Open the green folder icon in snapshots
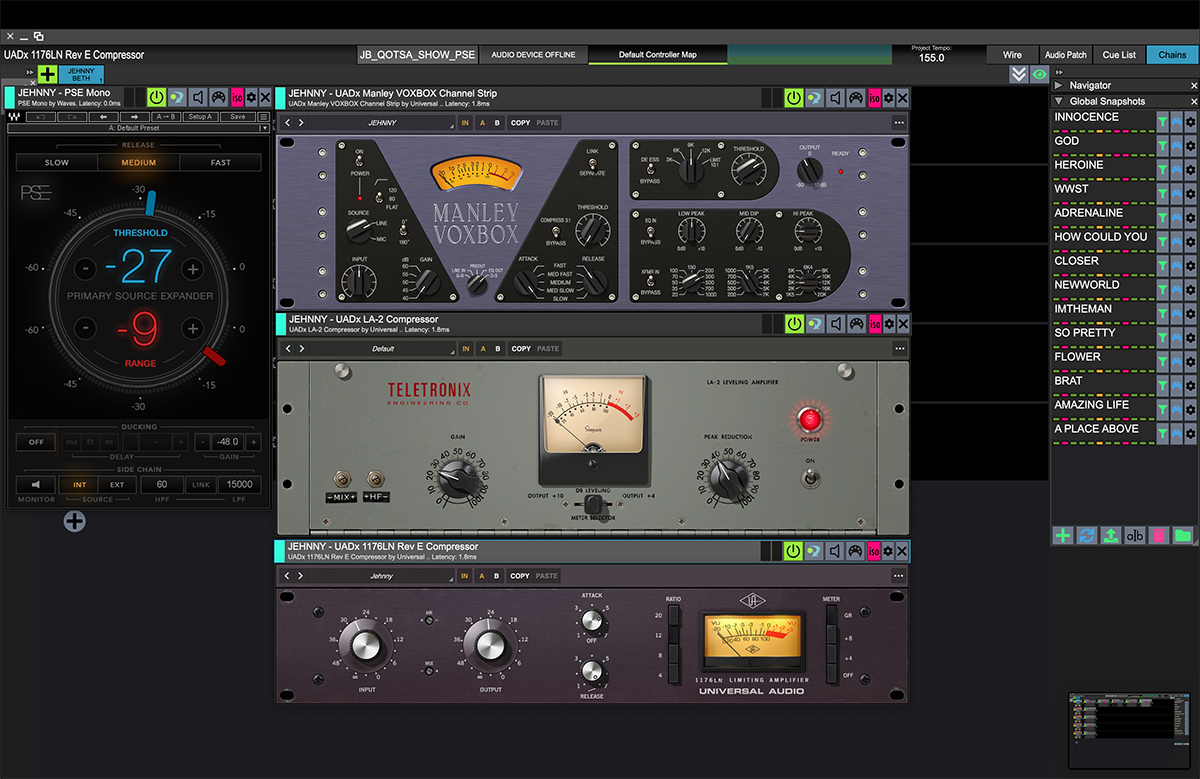 click(x=1183, y=536)
